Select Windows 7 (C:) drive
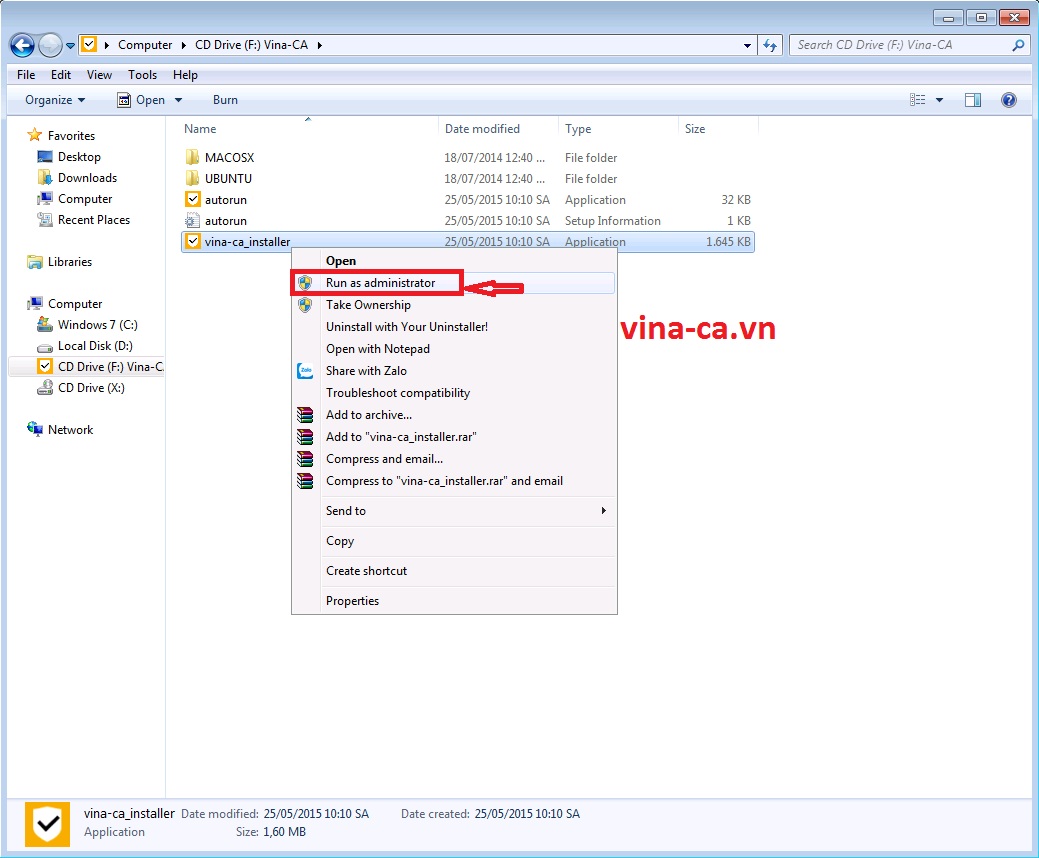The image size is (1039, 858). (x=97, y=325)
